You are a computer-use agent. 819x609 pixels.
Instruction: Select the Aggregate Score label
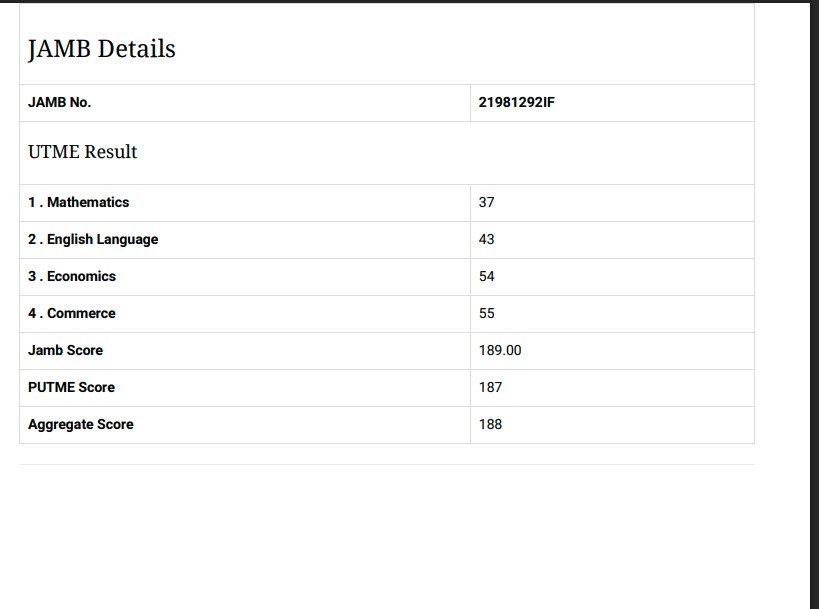tap(81, 424)
